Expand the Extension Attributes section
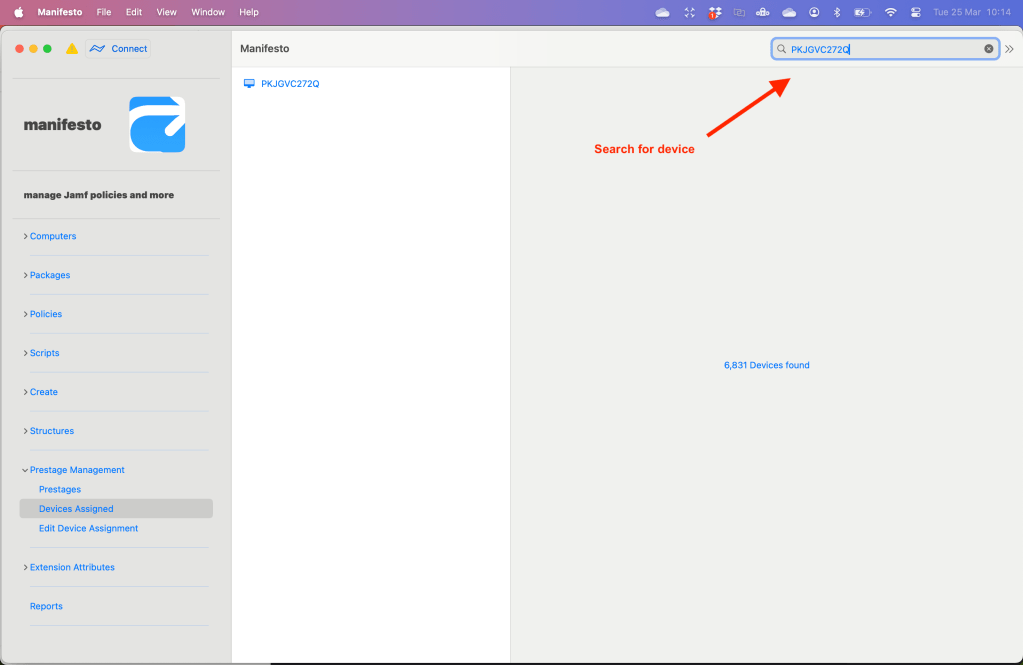The image size is (1023, 665). pos(72,567)
